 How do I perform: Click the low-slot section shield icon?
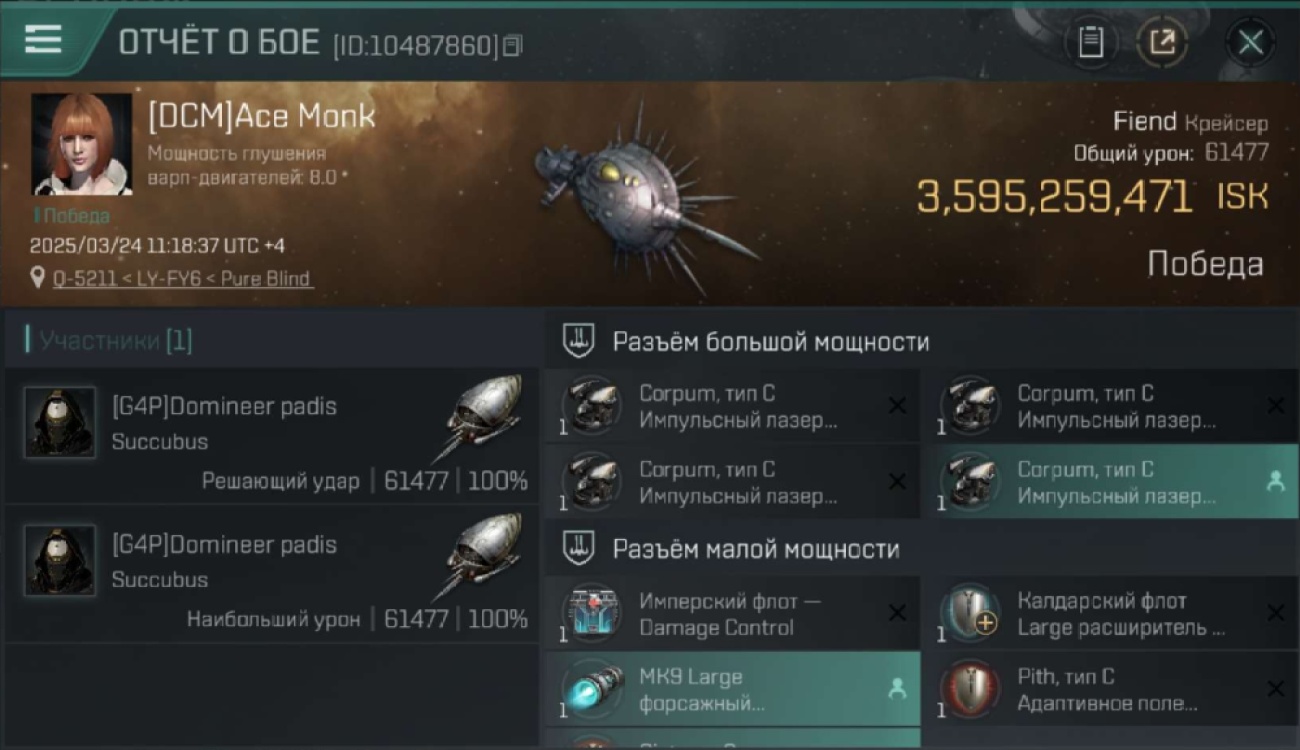[x=579, y=549]
